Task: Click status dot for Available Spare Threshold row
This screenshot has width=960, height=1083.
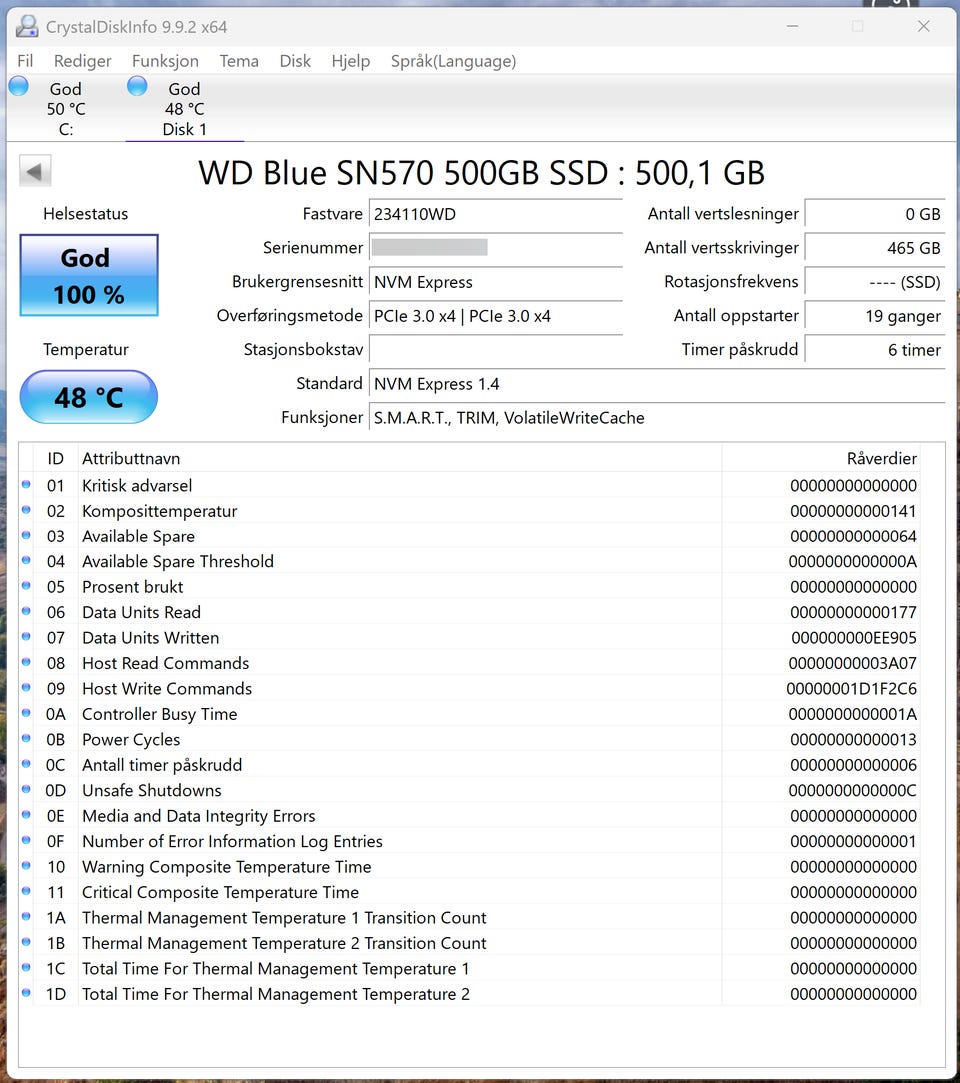Action: click(26, 561)
